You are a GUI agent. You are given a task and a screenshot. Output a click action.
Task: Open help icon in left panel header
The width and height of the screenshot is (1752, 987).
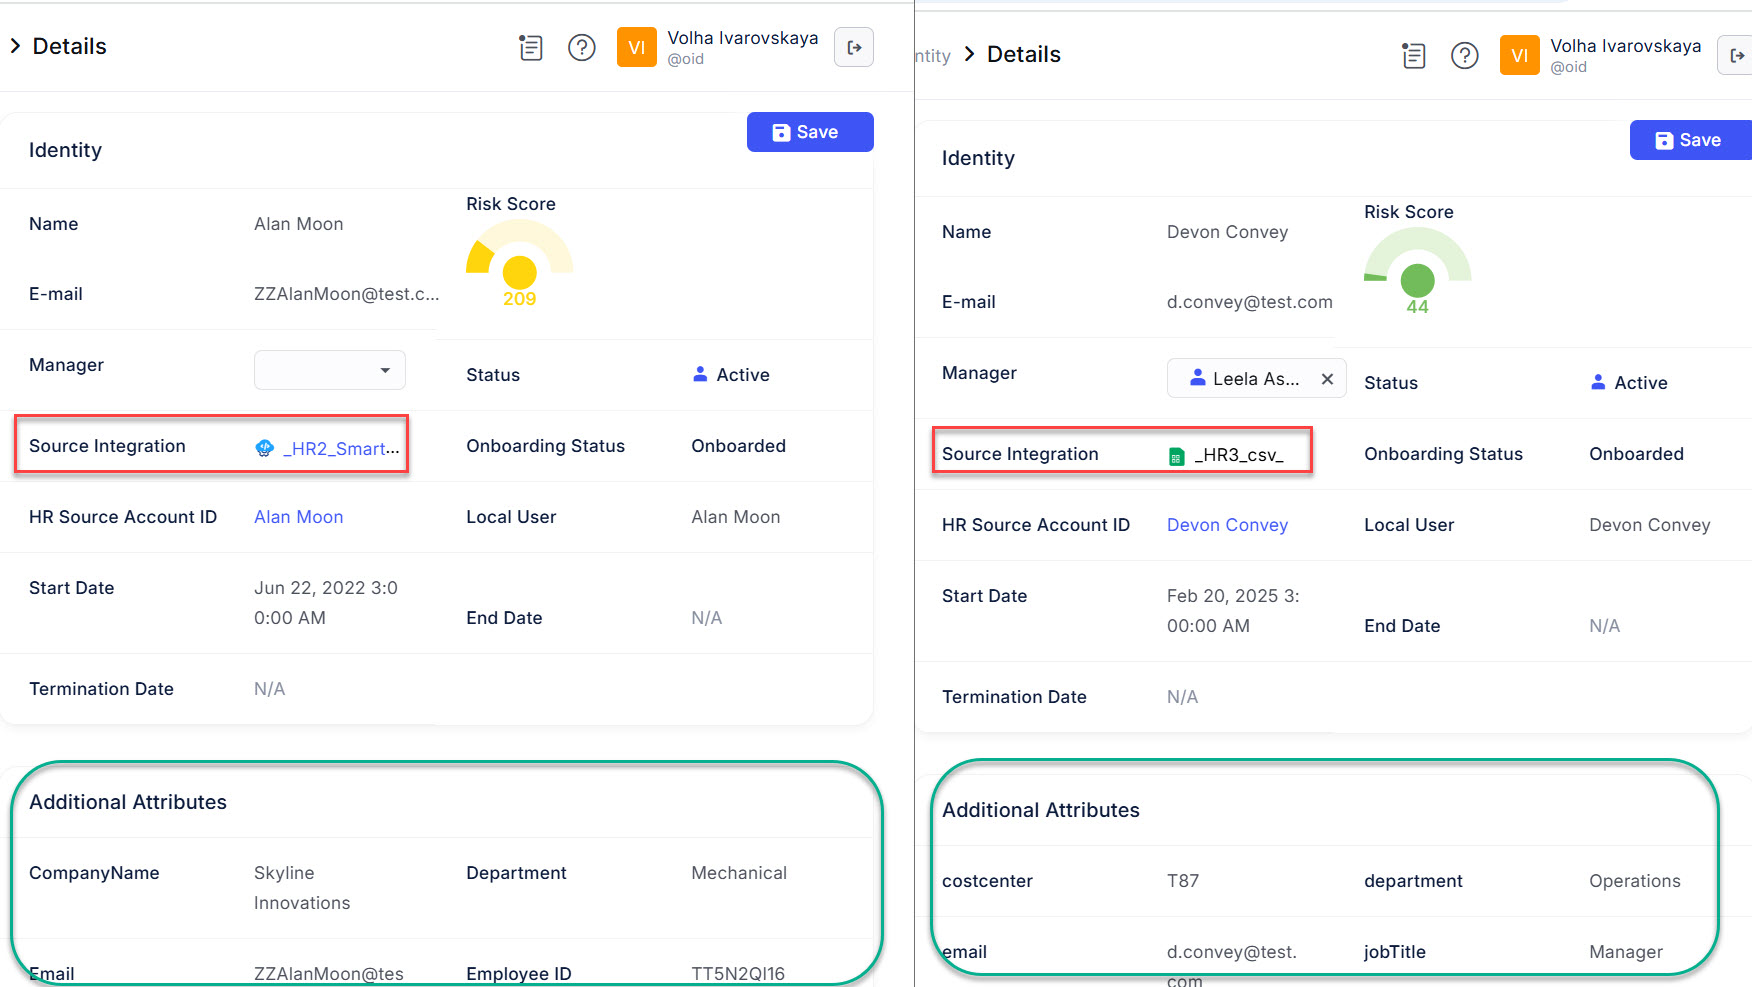[x=581, y=47]
